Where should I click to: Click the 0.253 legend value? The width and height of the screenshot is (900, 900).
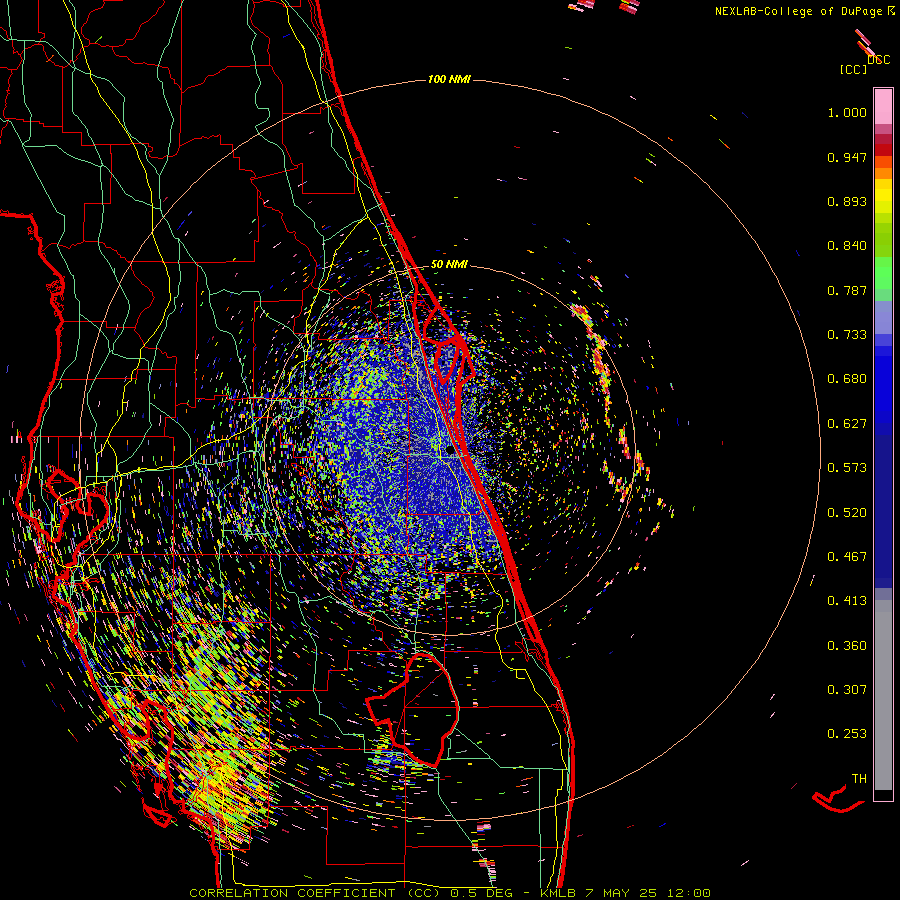pyautogui.click(x=847, y=734)
